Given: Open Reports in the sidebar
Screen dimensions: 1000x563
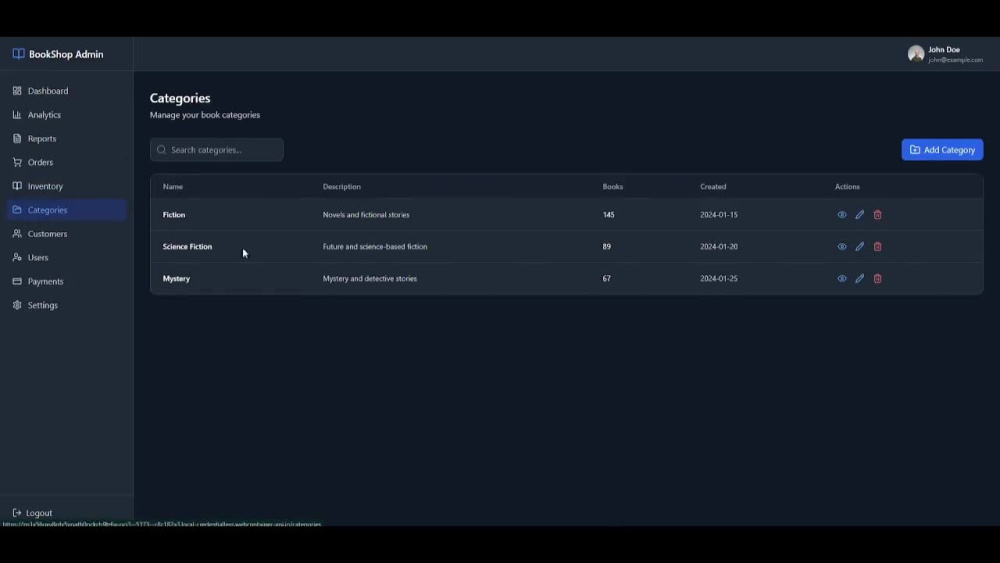Looking at the screenshot, I should tap(66, 138).
